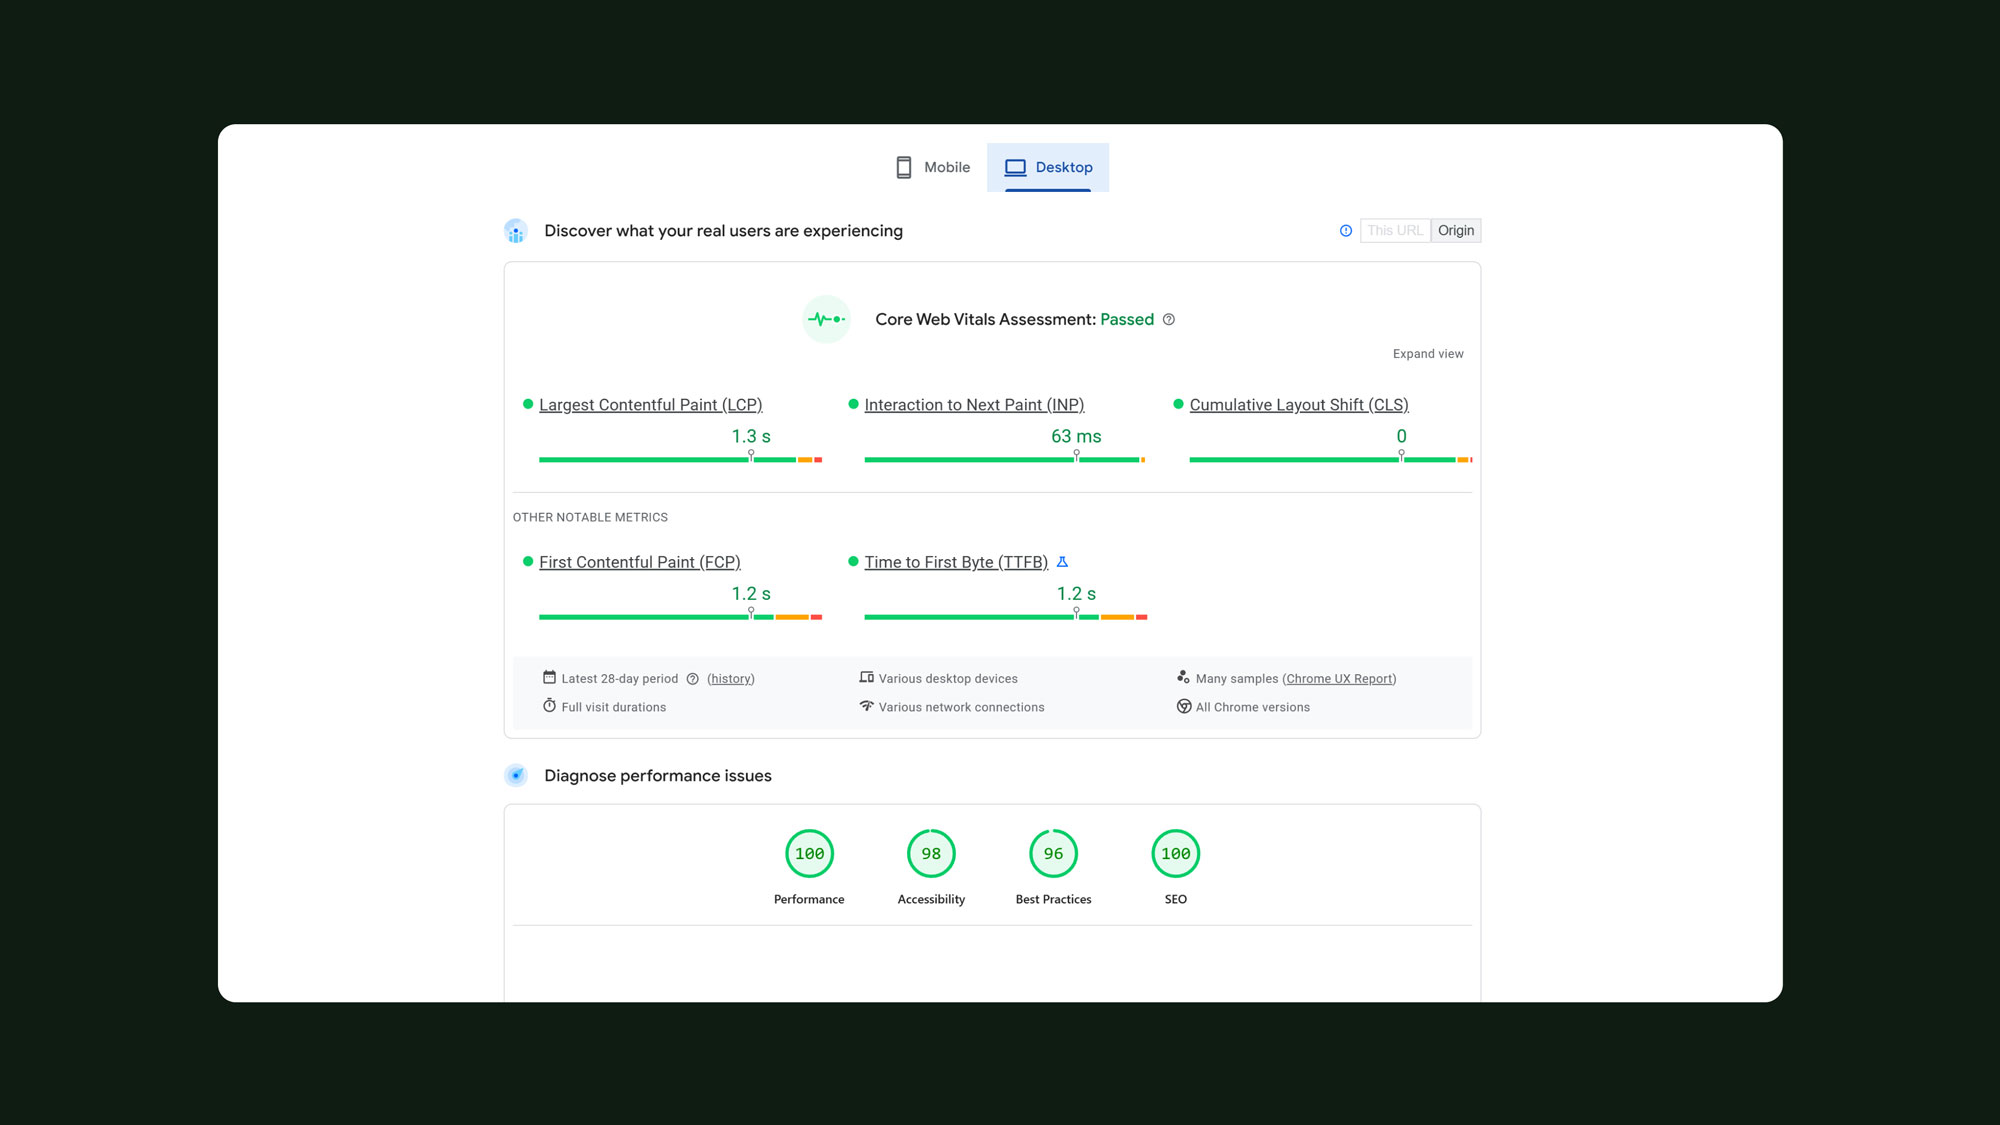
Task: Click the CLS distribution bar
Action: [x=1330, y=459]
